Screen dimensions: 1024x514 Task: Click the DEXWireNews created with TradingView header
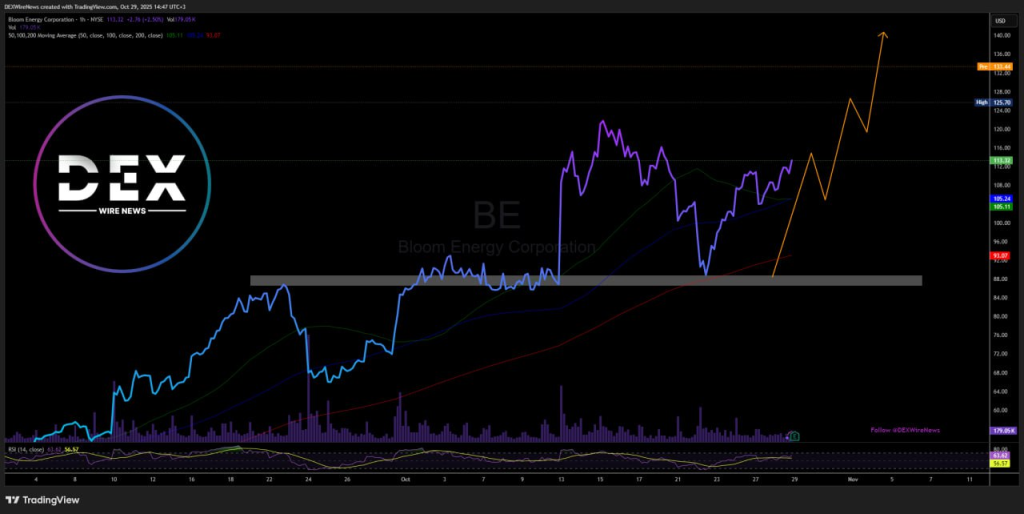click(97, 6)
